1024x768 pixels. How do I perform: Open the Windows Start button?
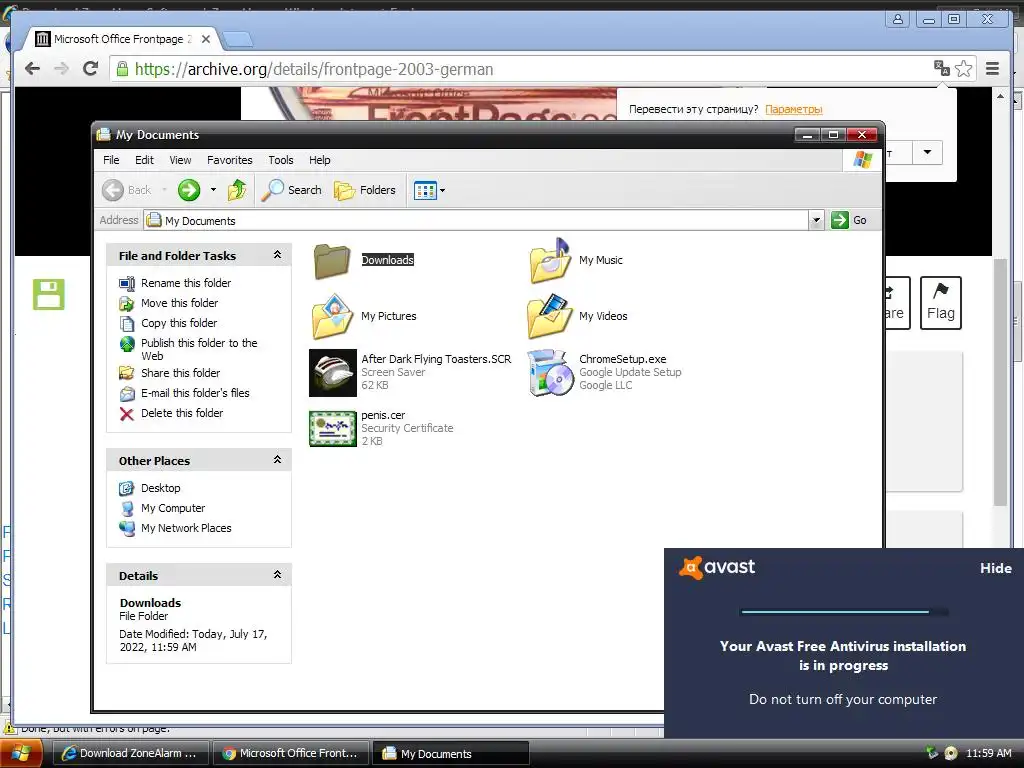[x=21, y=754]
